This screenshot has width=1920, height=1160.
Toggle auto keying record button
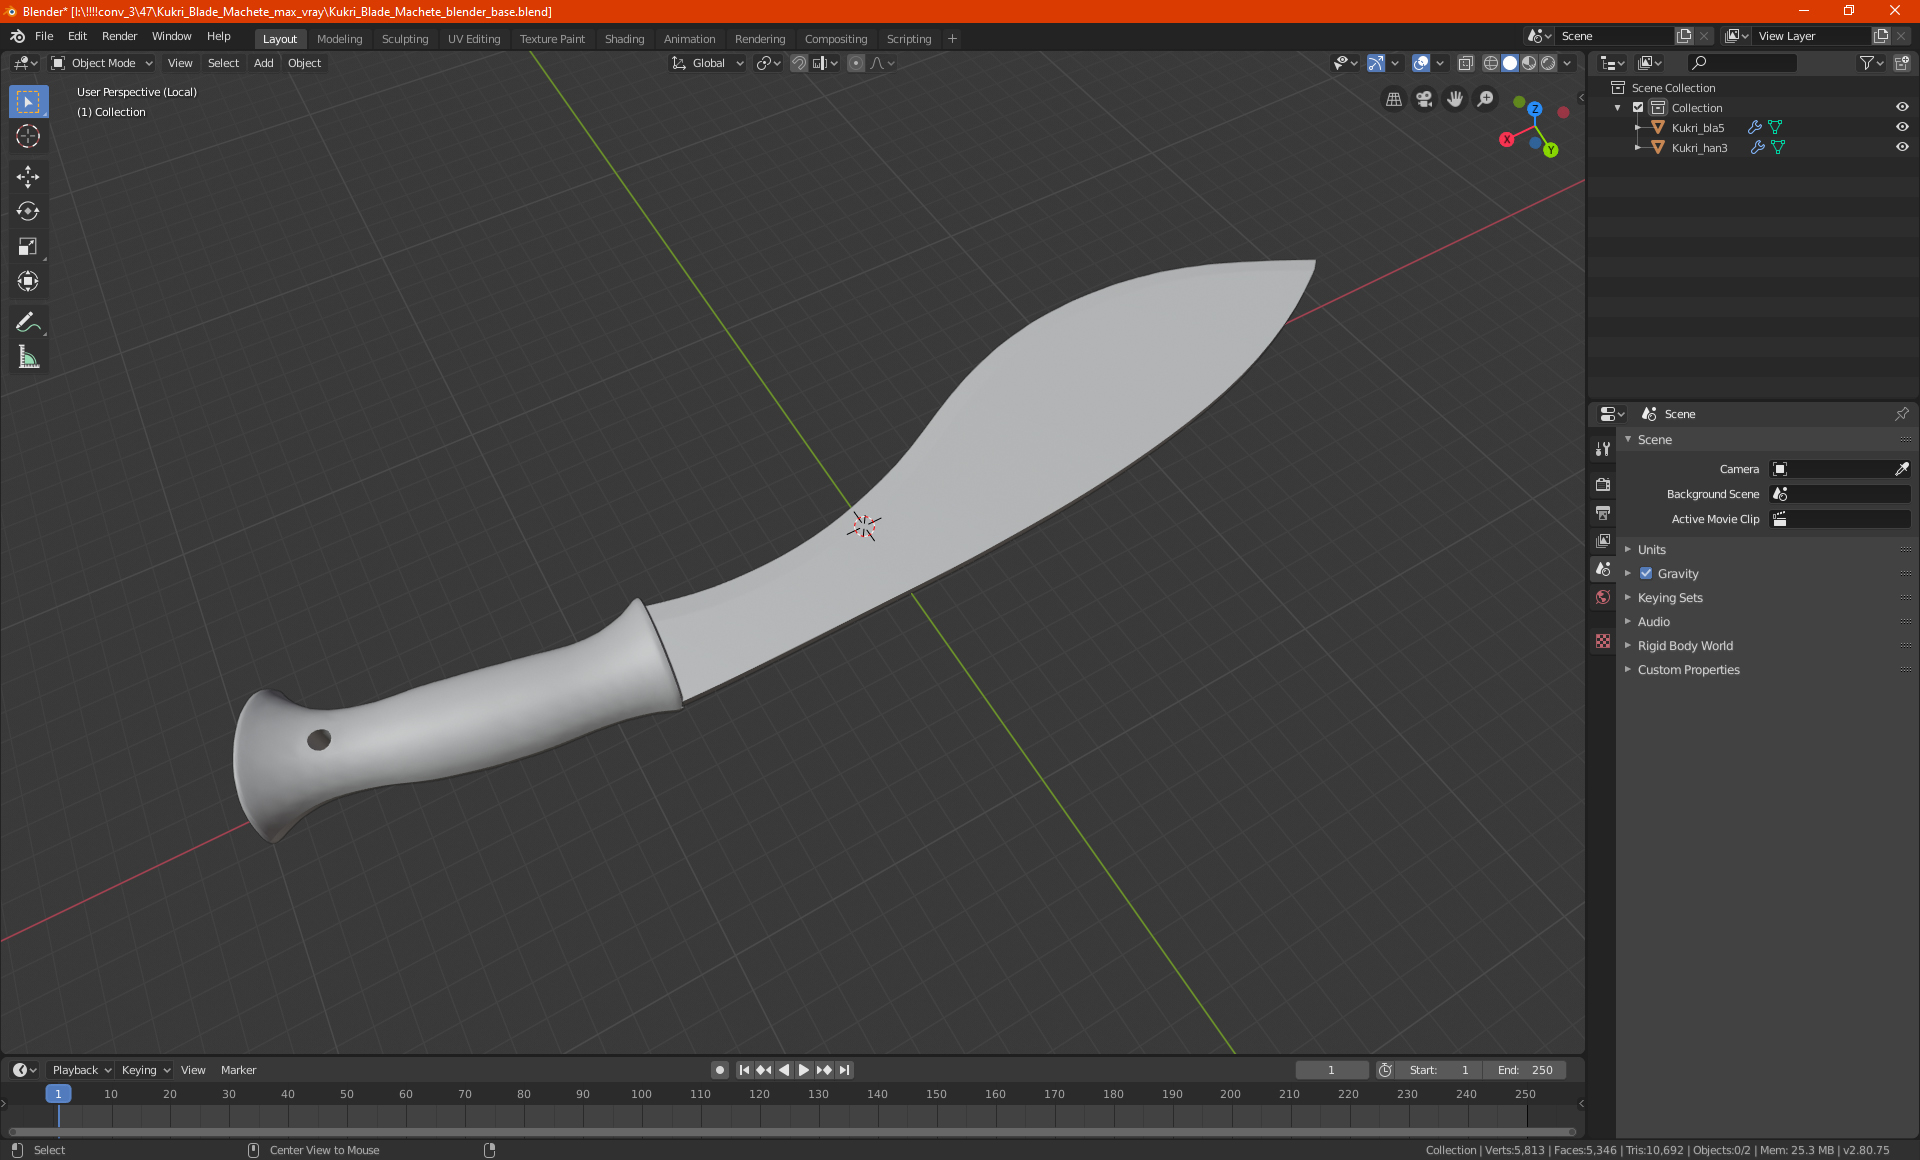[719, 1070]
